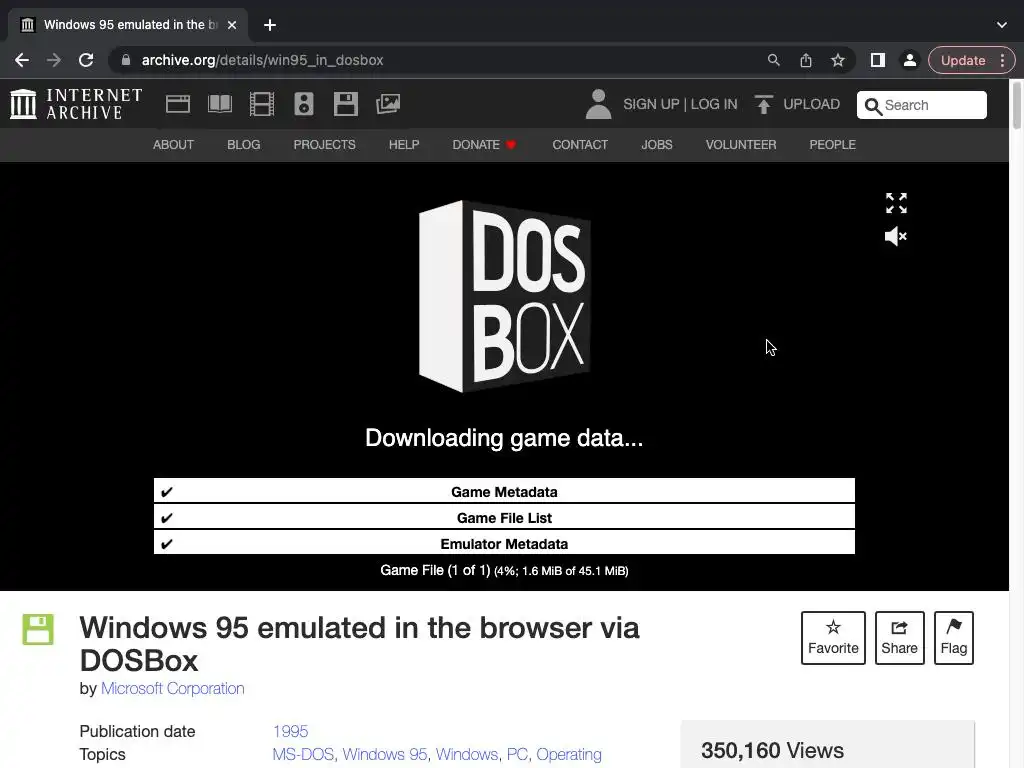Screen dimensions: 1024x768
Task: Click UPLOAD text link
Action: click(811, 104)
